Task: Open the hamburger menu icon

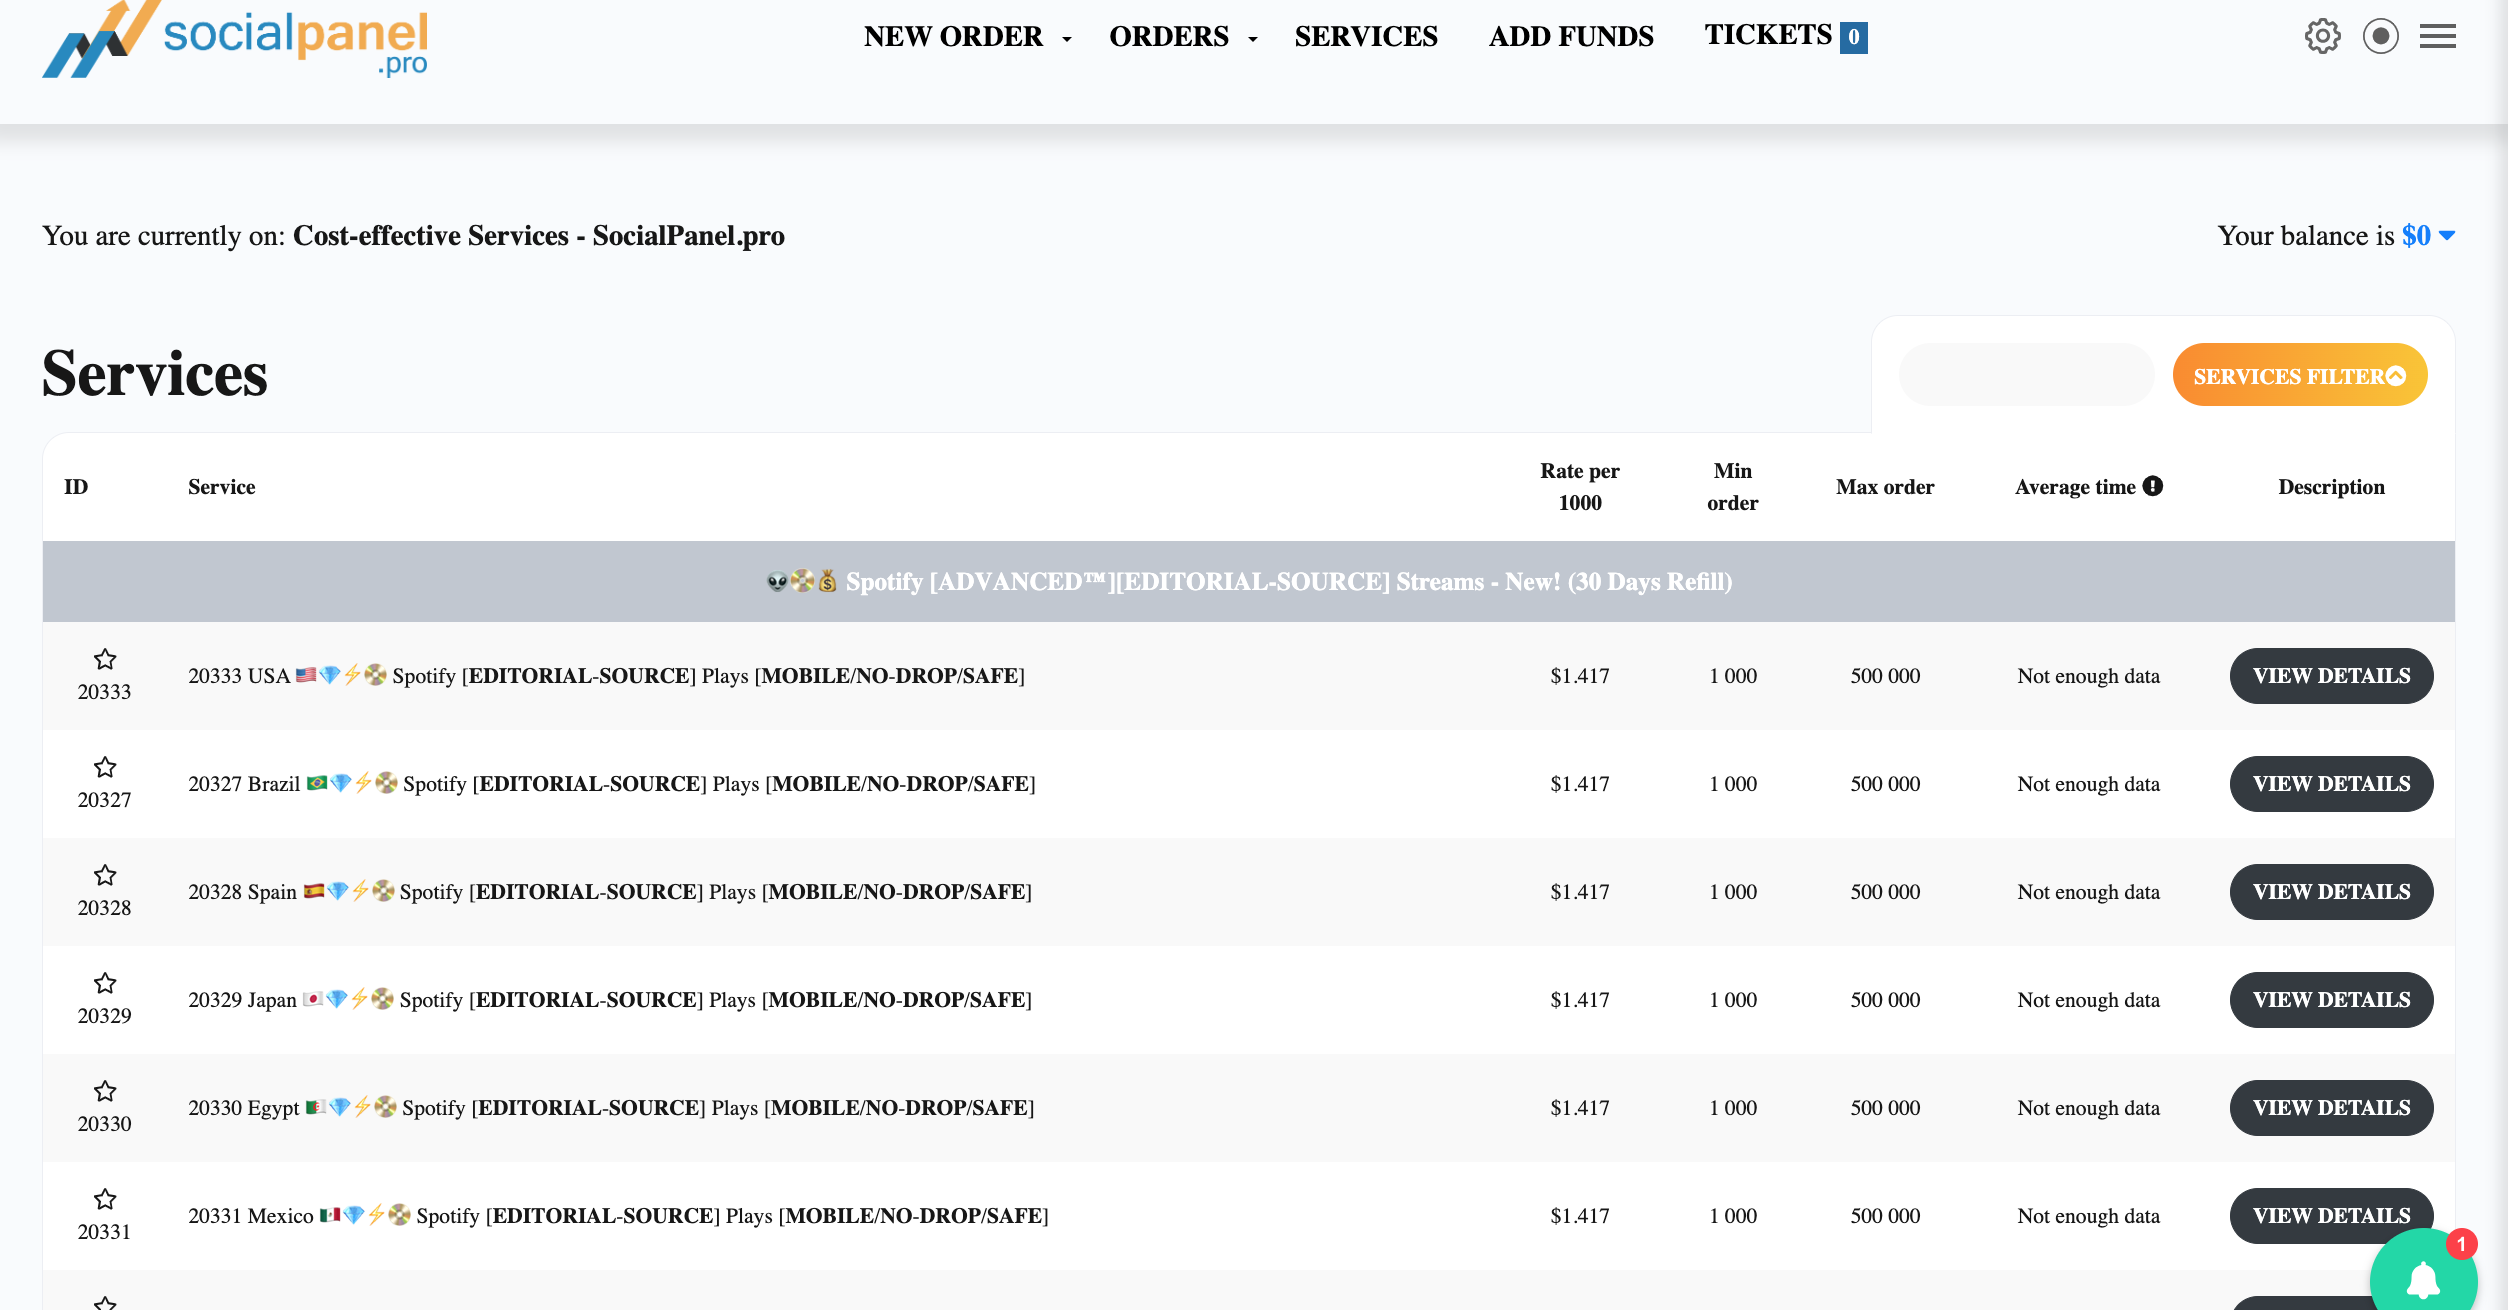Action: 2438,37
